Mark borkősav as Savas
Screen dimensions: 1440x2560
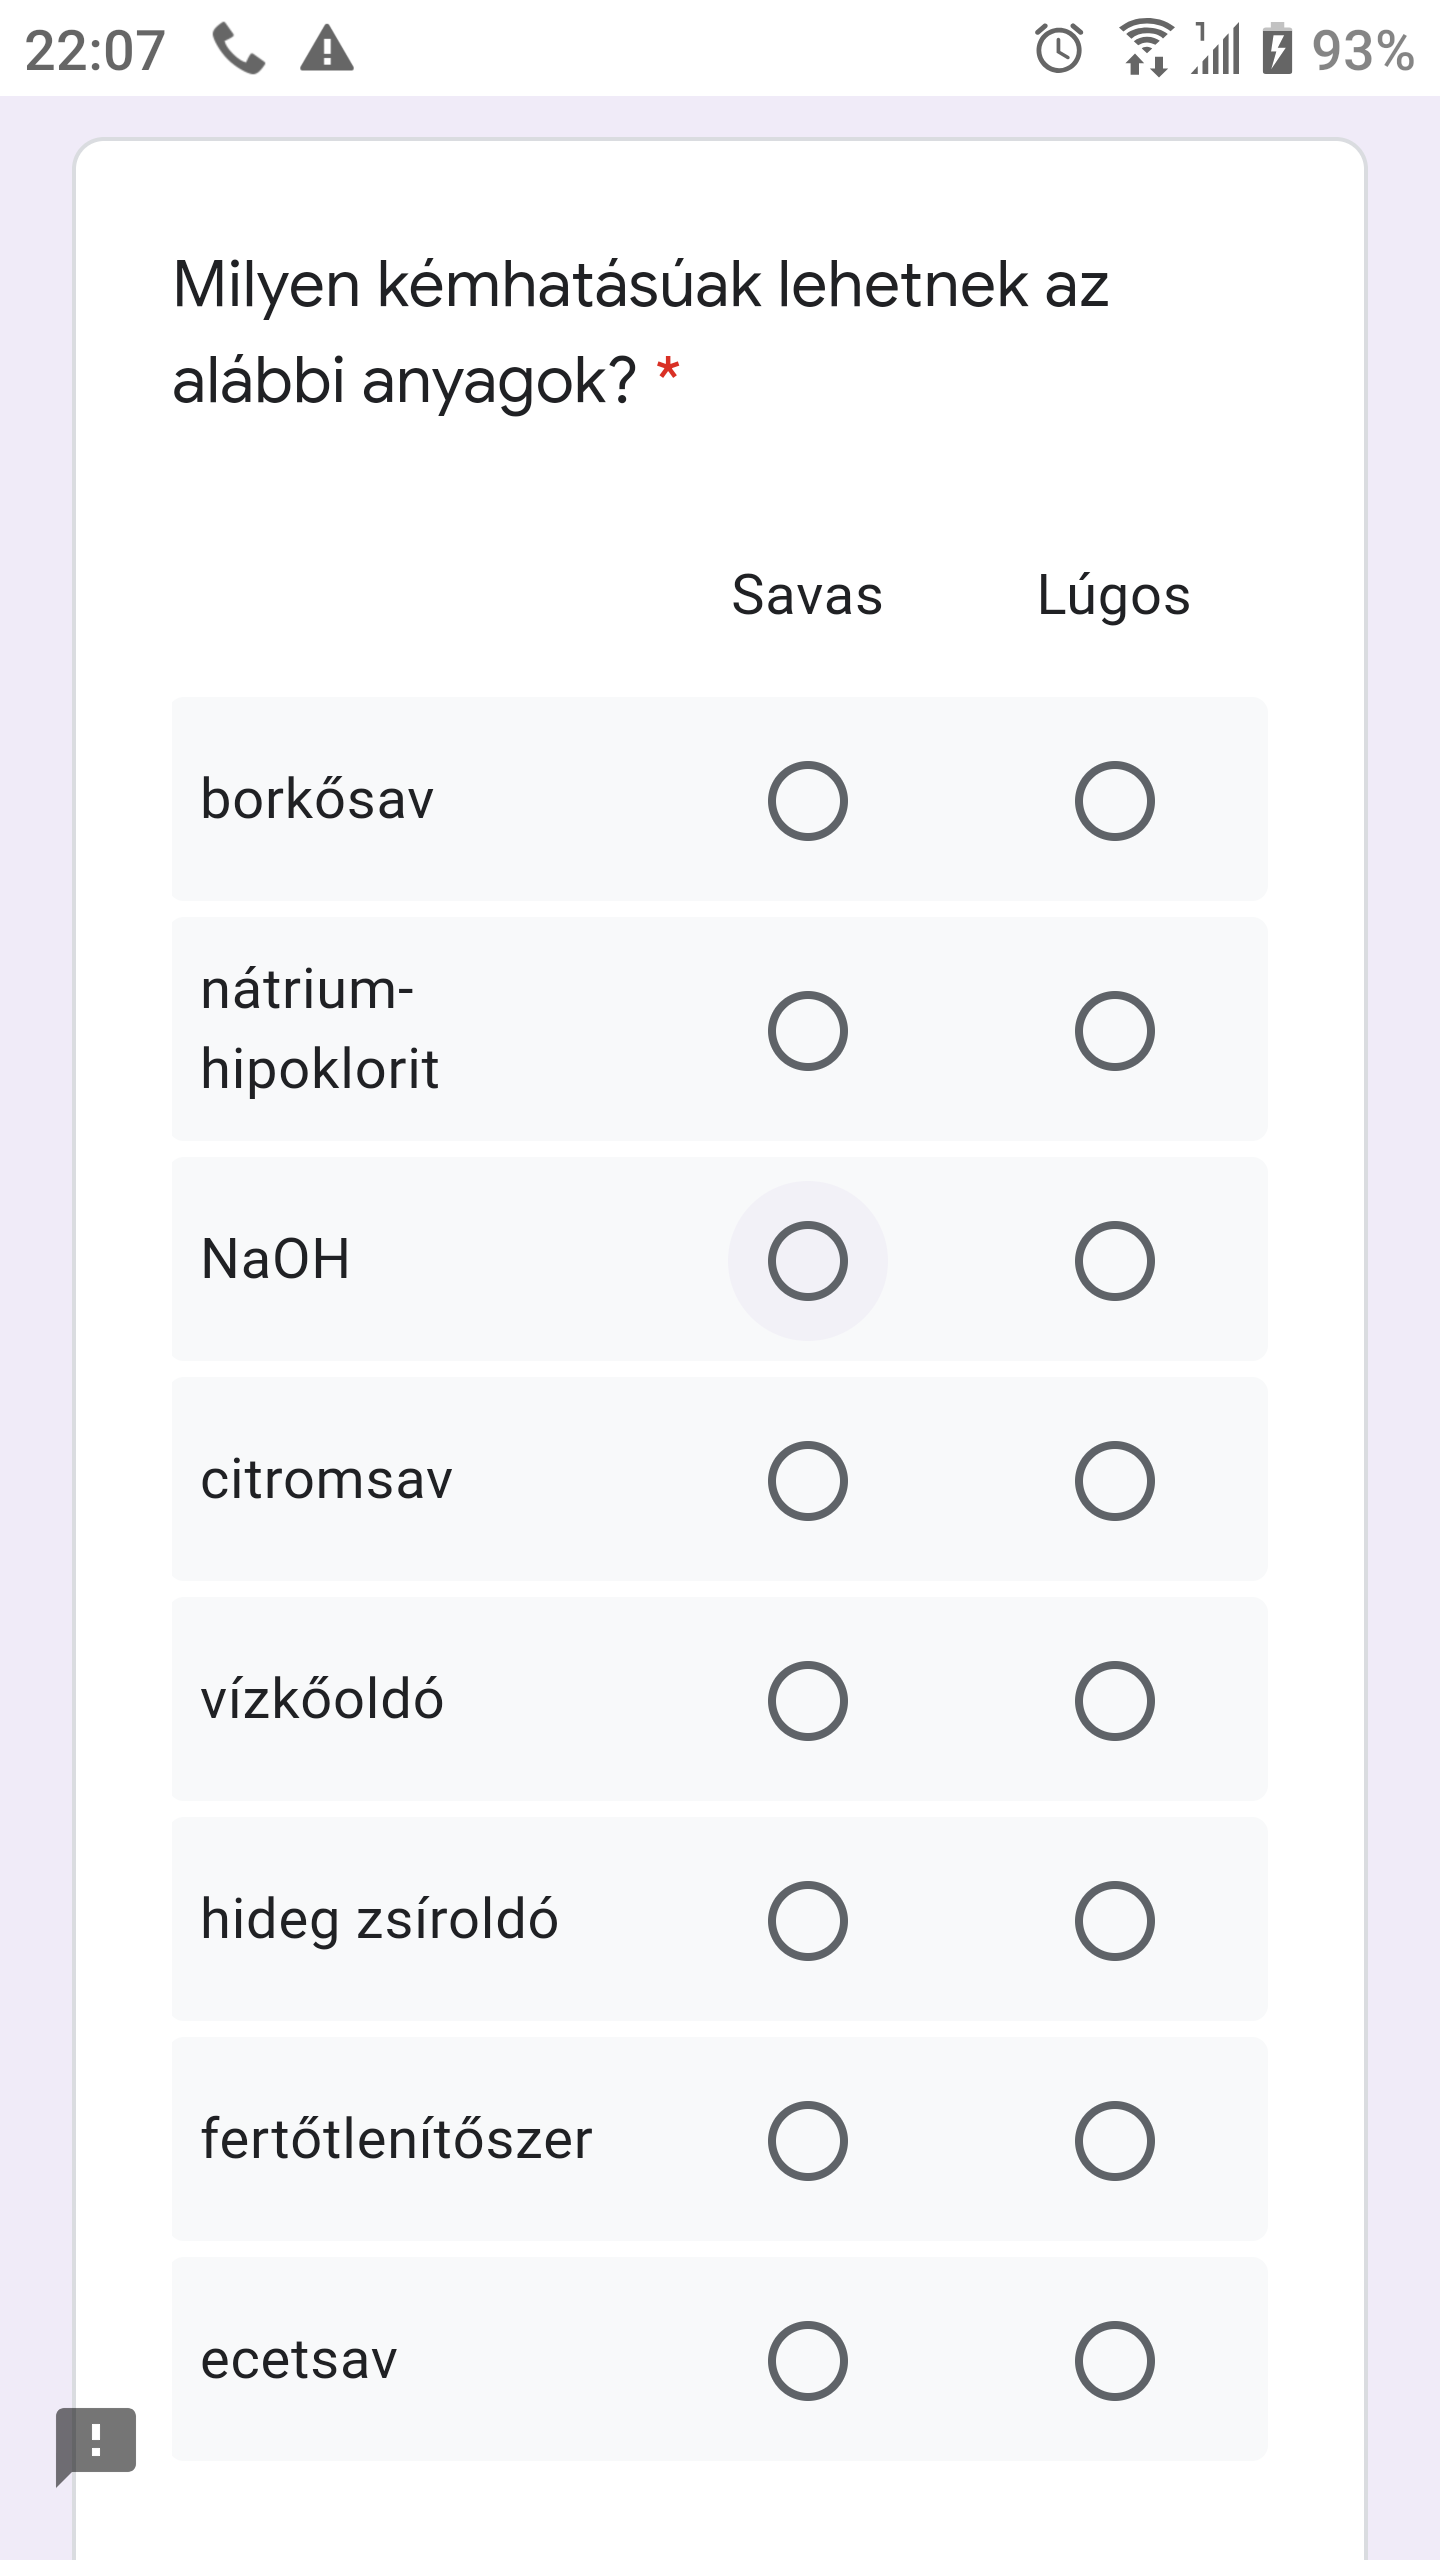click(x=808, y=801)
